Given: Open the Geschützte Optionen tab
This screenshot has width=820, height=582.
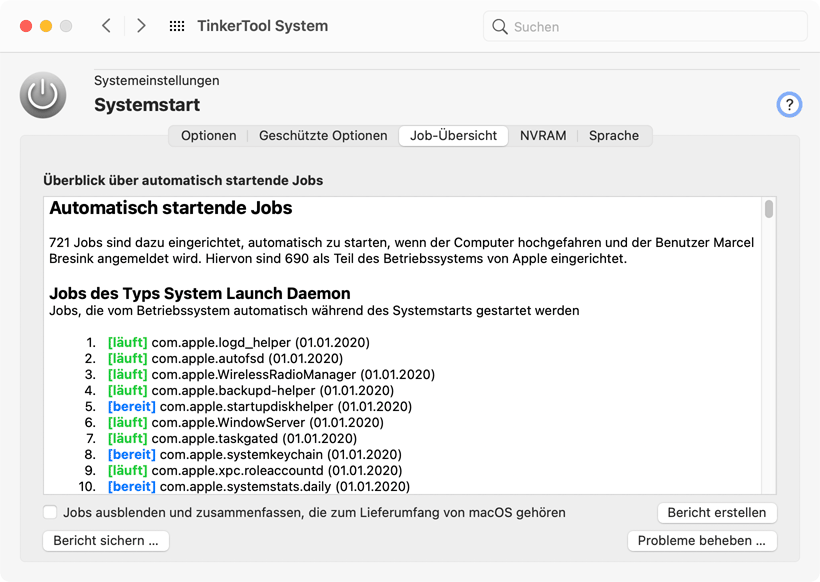Looking at the screenshot, I should point(323,136).
